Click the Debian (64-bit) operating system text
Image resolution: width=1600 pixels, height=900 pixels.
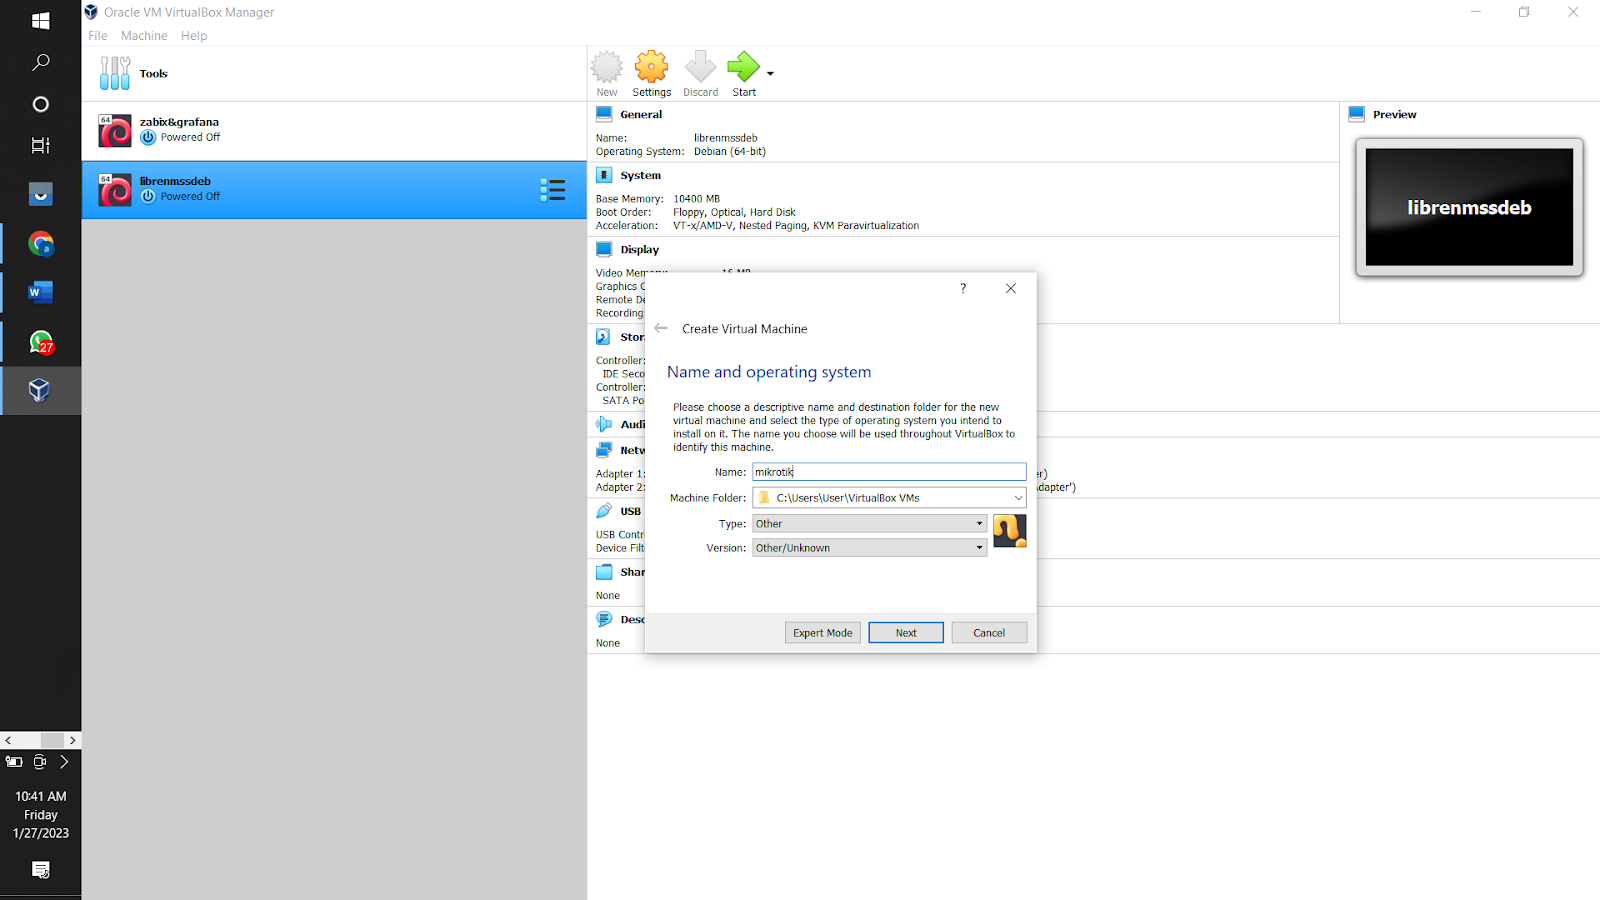point(730,152)
